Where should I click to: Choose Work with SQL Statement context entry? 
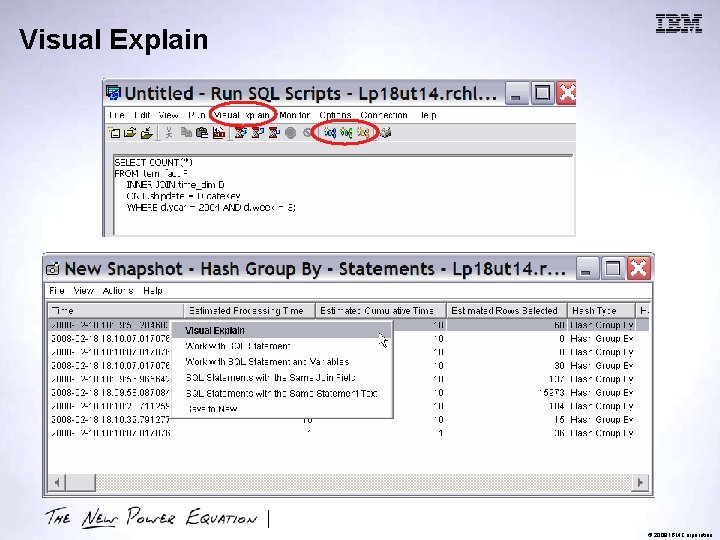click(x=281, y=346)
